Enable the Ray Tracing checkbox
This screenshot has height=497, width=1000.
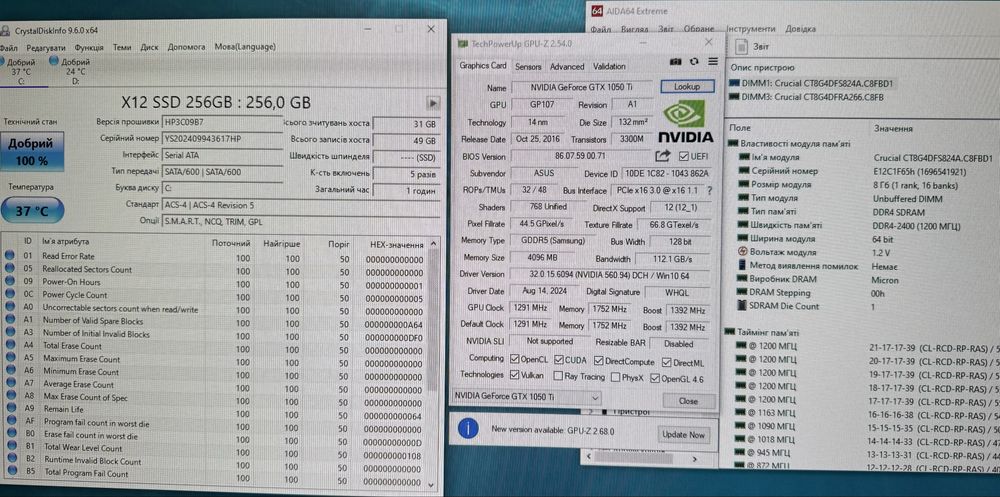point(558,376)
